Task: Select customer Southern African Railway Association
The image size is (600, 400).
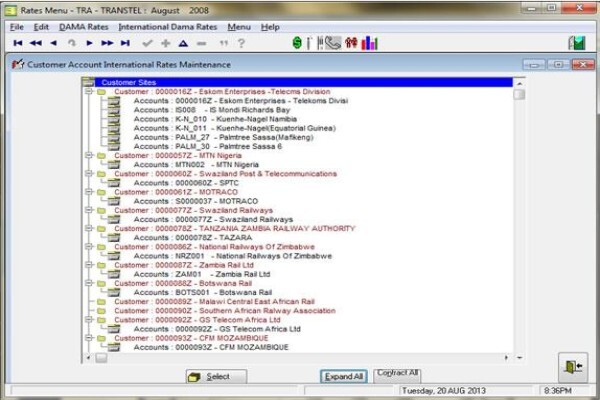Action: tap(225, 311)
